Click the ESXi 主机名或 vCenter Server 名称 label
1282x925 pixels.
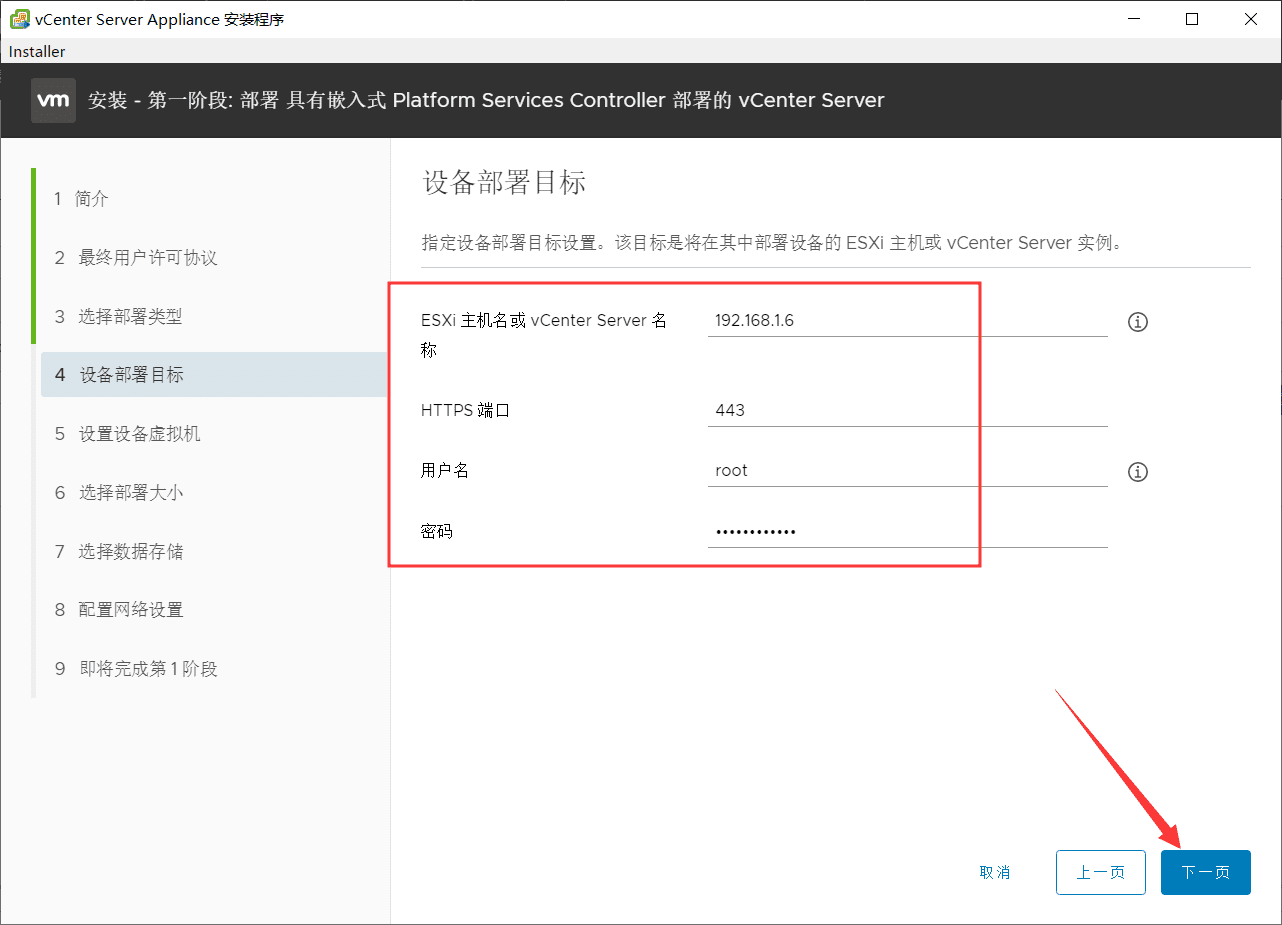(544, 335)
